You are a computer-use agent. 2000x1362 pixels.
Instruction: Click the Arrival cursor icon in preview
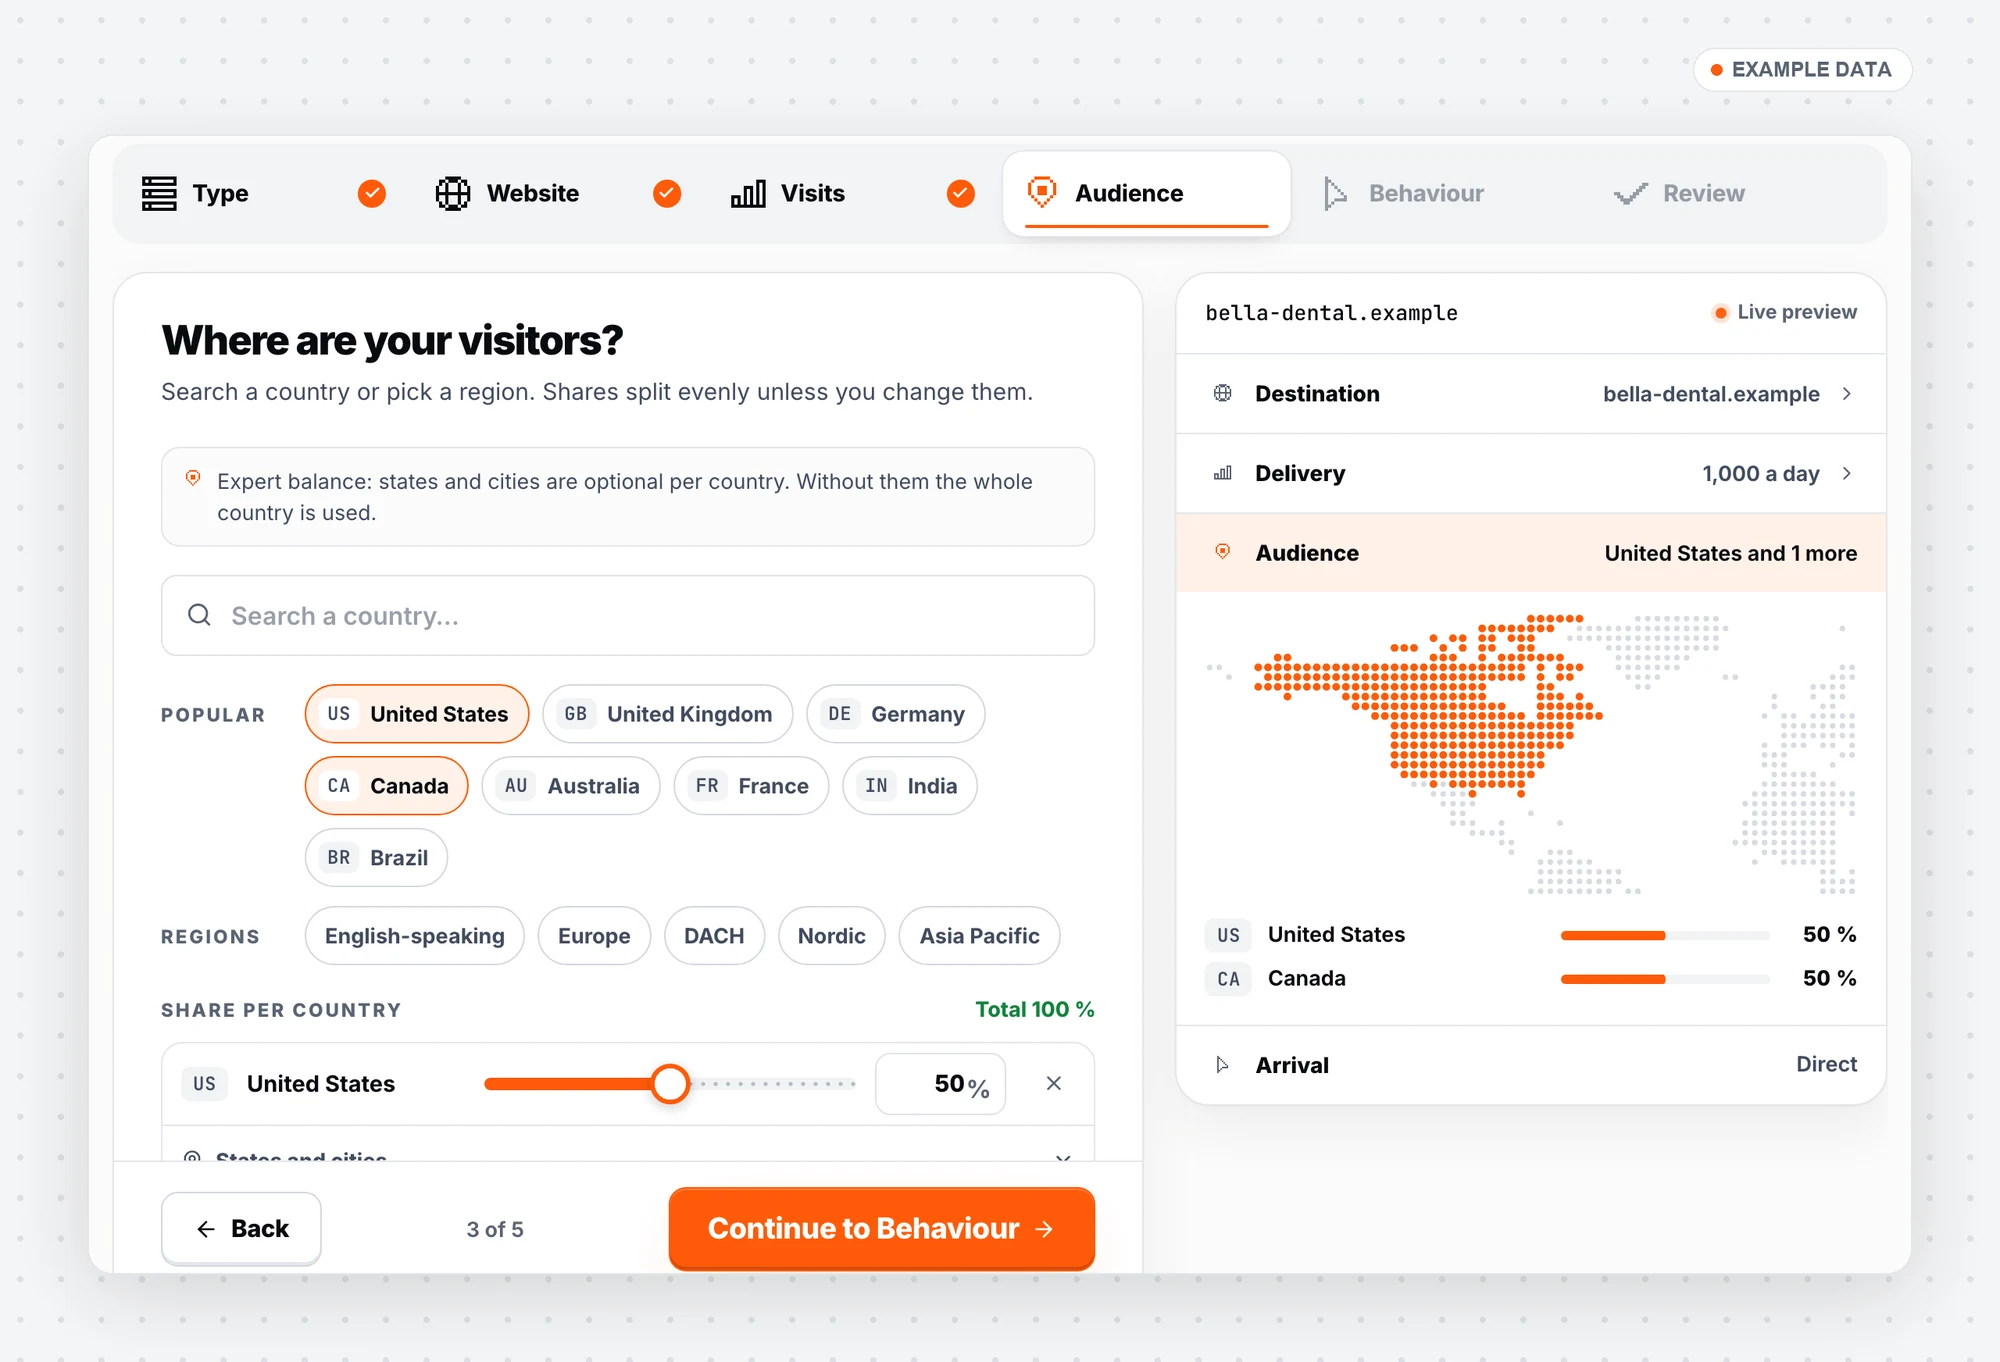click(1222, 1065)
